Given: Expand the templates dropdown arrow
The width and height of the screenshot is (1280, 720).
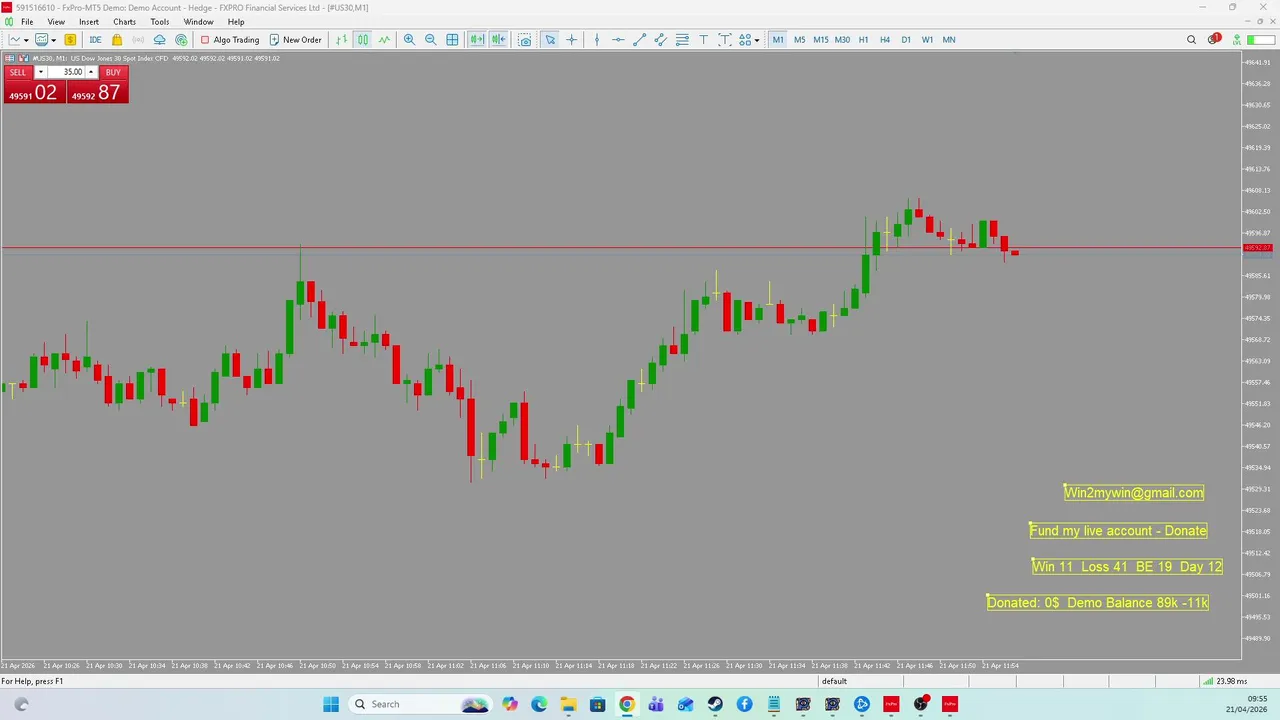Looking at the screenshot, I should [53, 40].
